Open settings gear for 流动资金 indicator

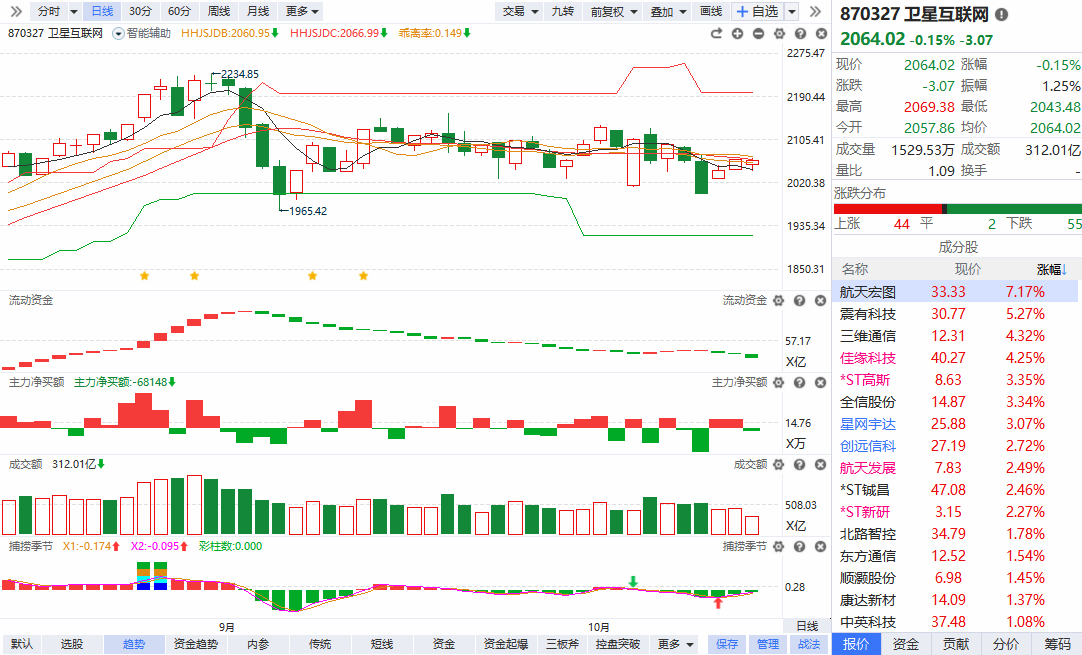click(780, 300)
